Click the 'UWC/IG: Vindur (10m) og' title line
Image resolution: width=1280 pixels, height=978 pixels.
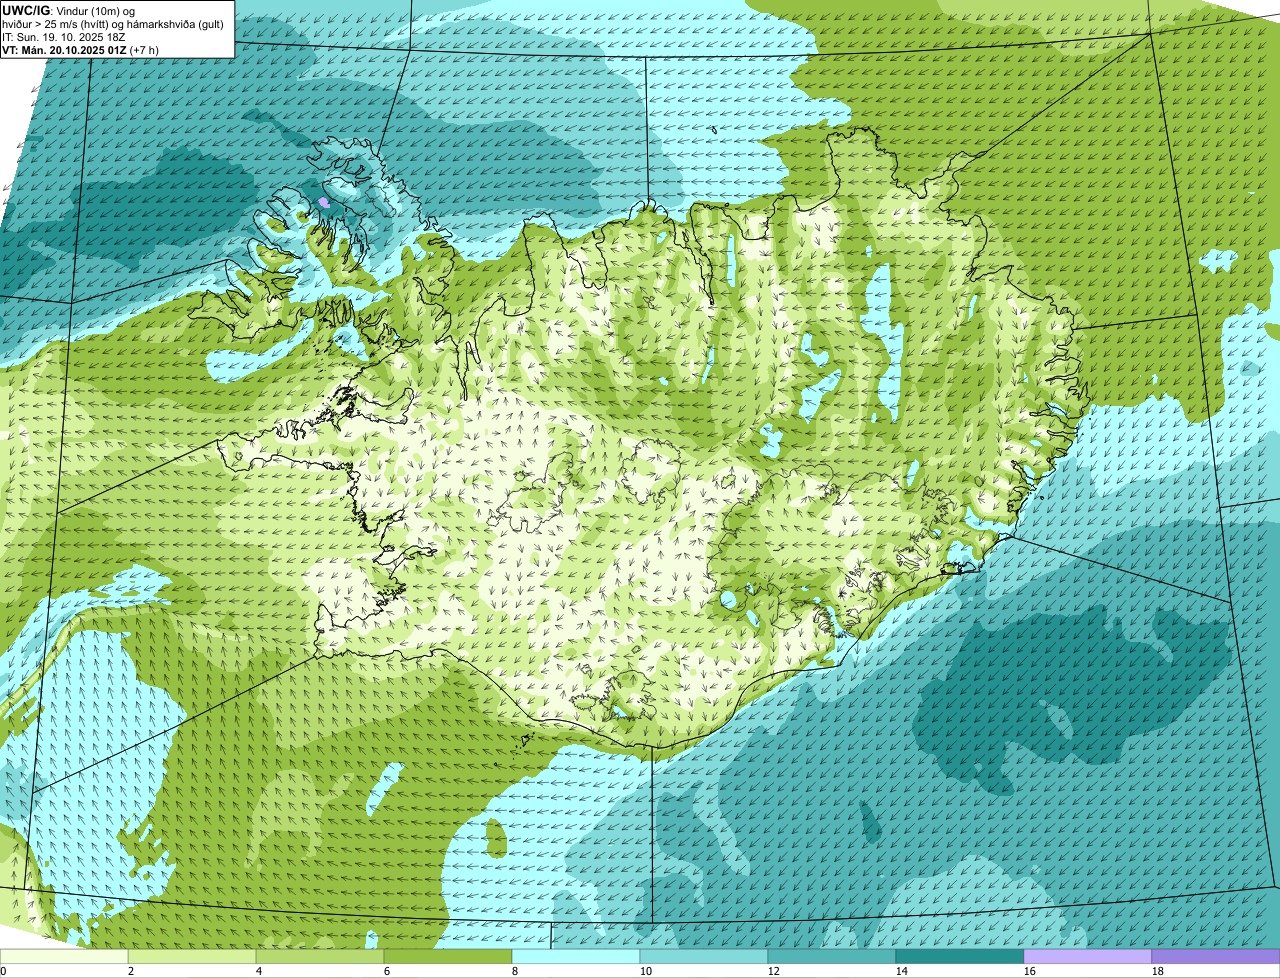tap(69, 10)
